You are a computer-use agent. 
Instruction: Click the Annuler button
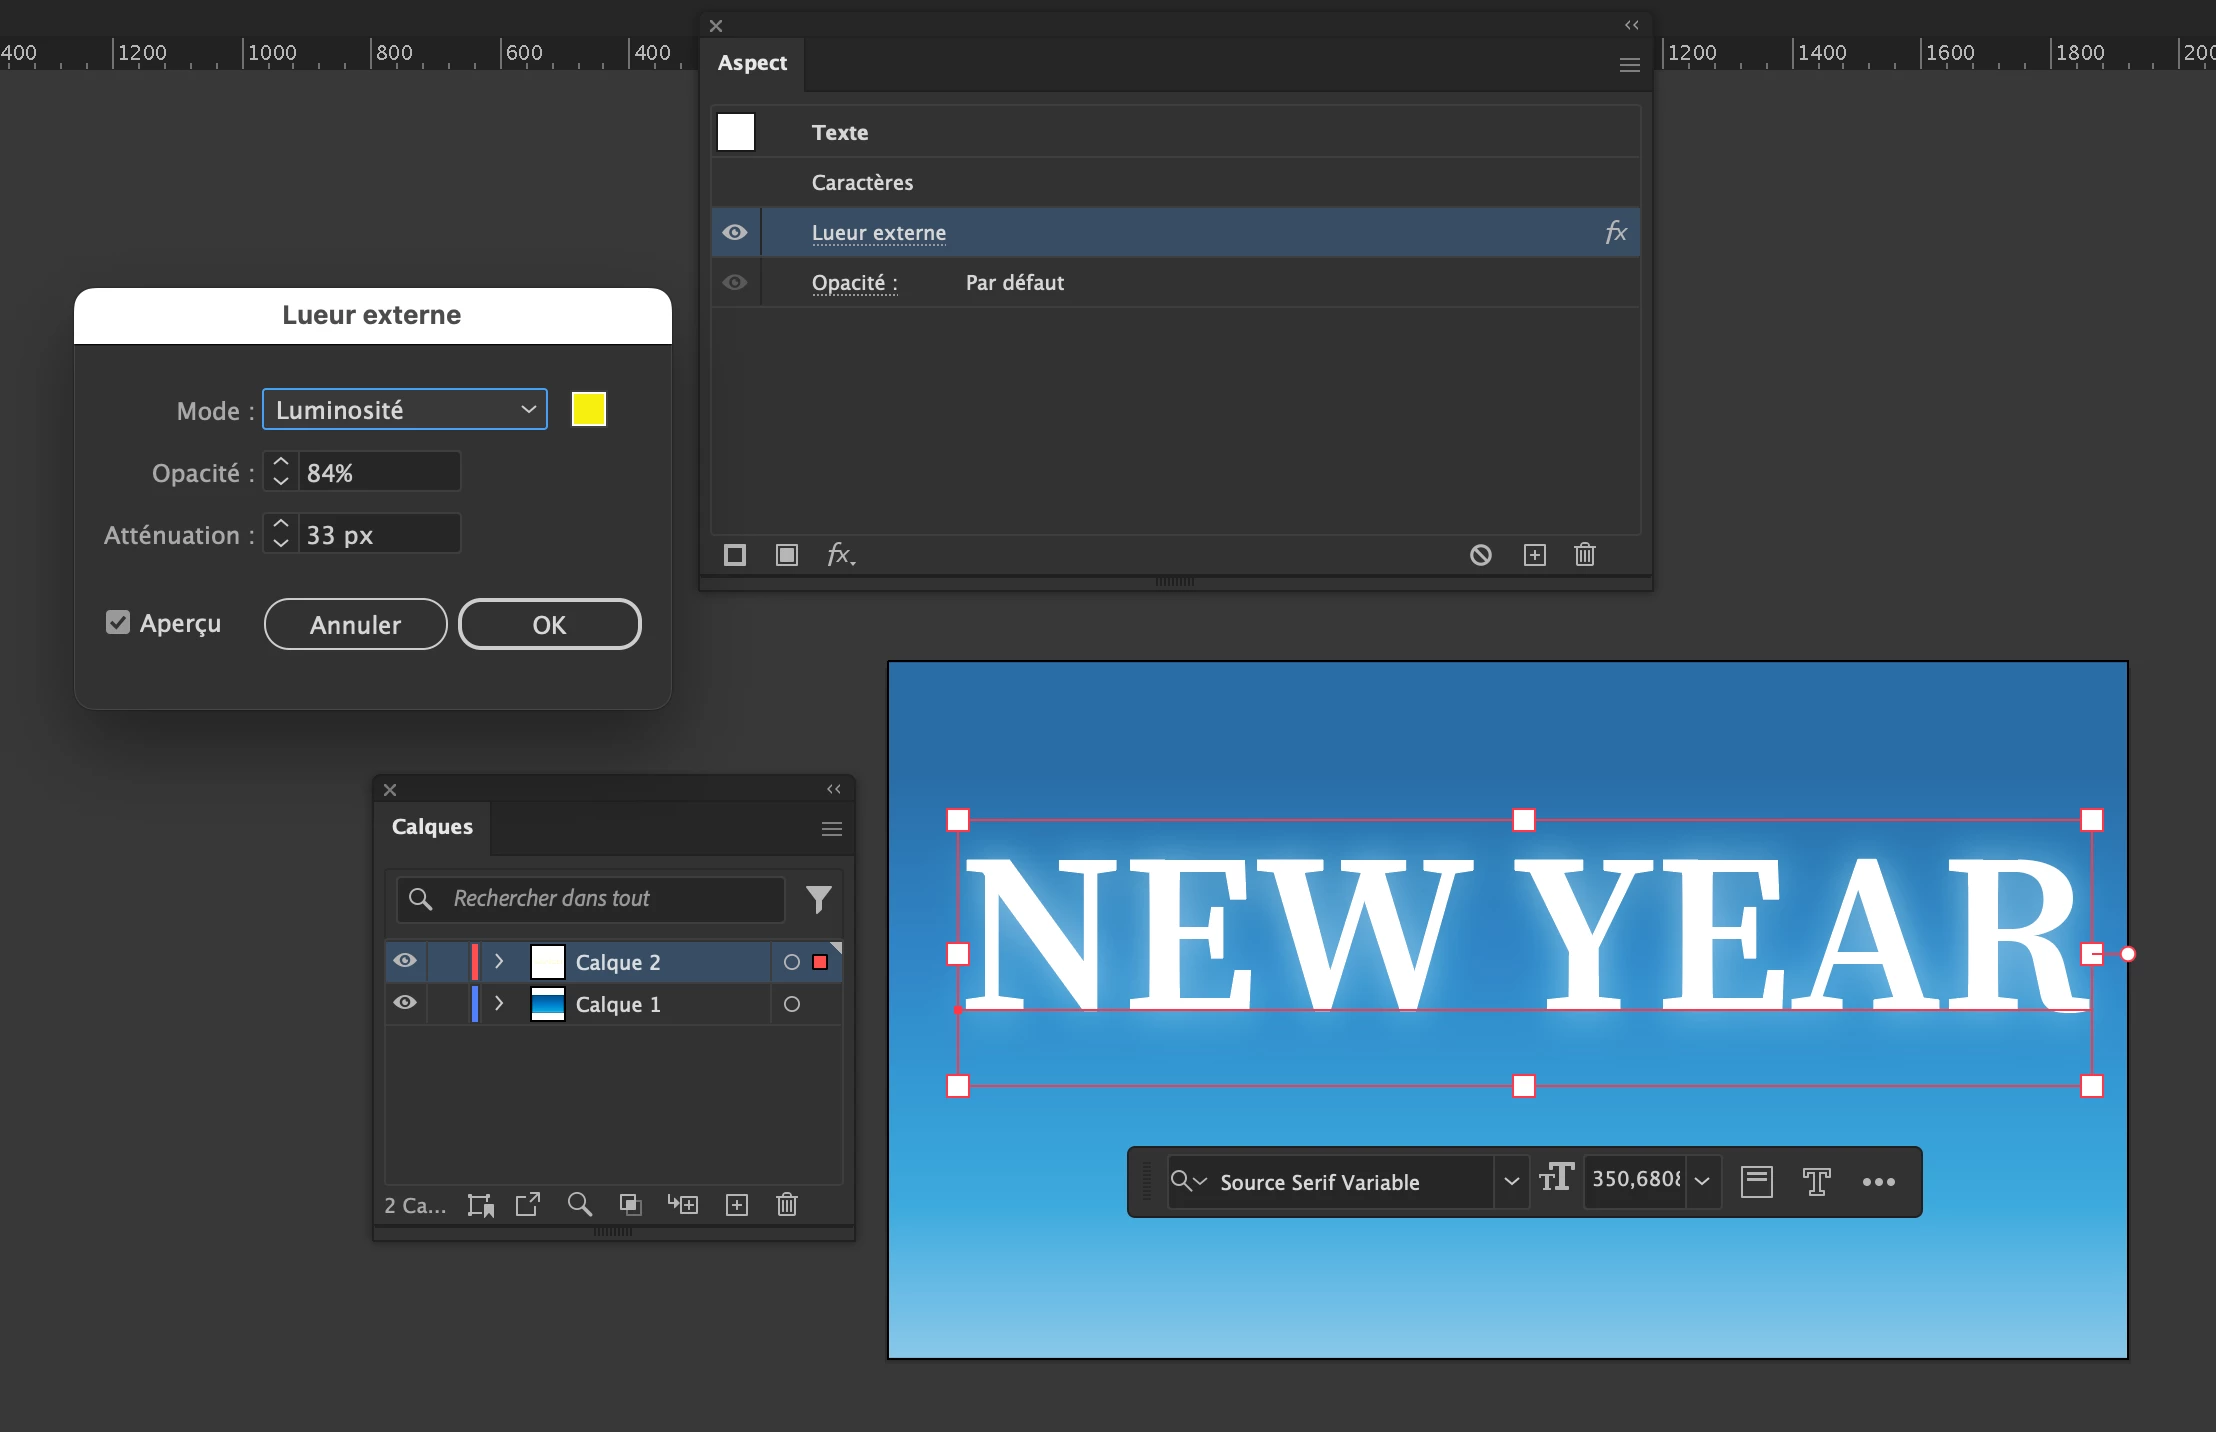pyautogui.click(x=355, y=625)
